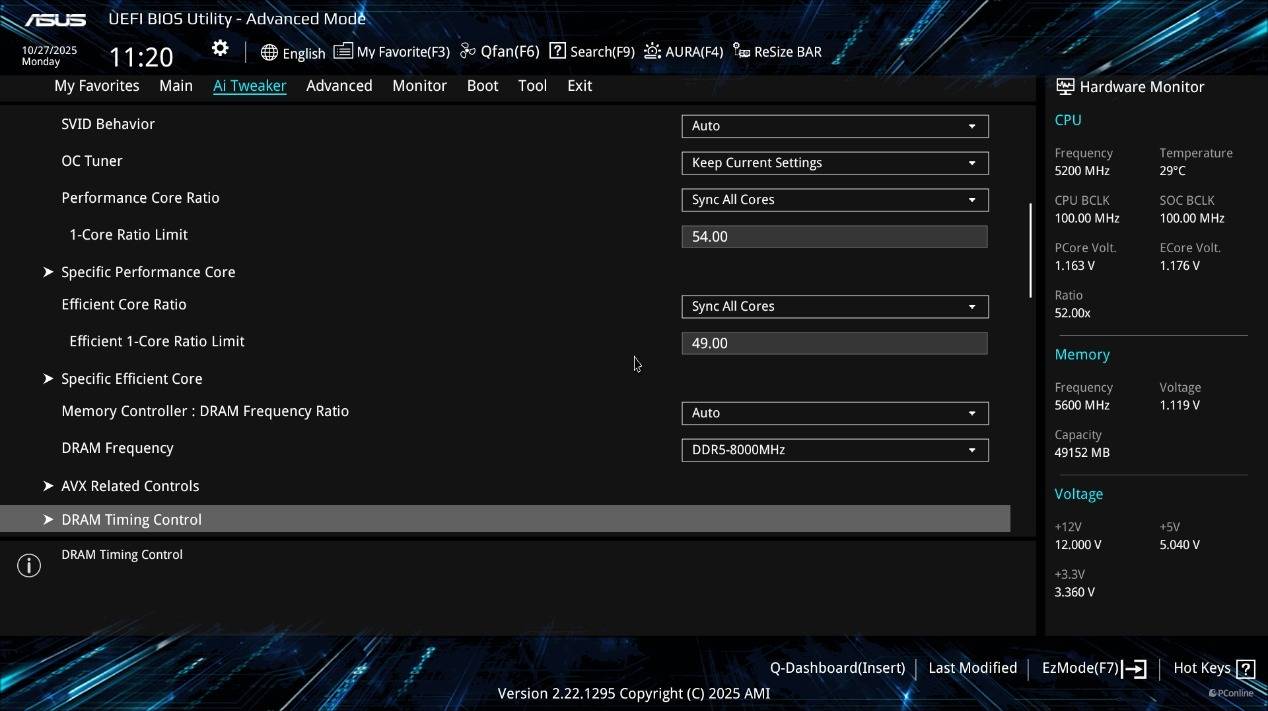Switch to the Tool tab

click(532, 86)
